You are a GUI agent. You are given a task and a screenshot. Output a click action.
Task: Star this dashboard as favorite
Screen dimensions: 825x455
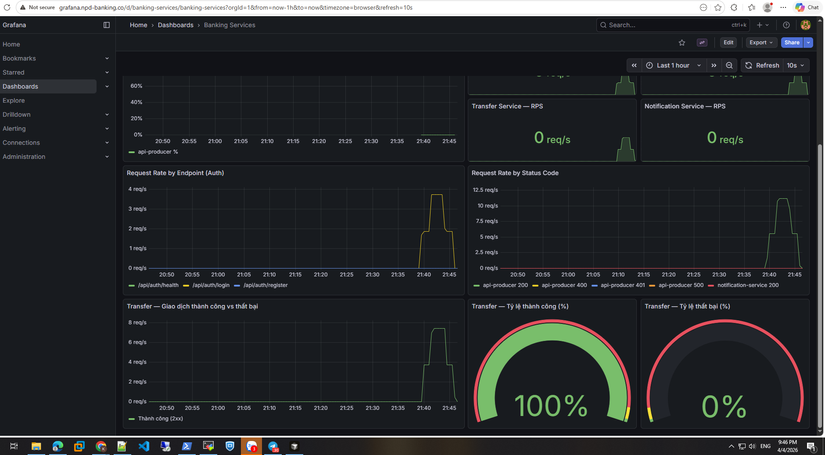click(682, 43)
